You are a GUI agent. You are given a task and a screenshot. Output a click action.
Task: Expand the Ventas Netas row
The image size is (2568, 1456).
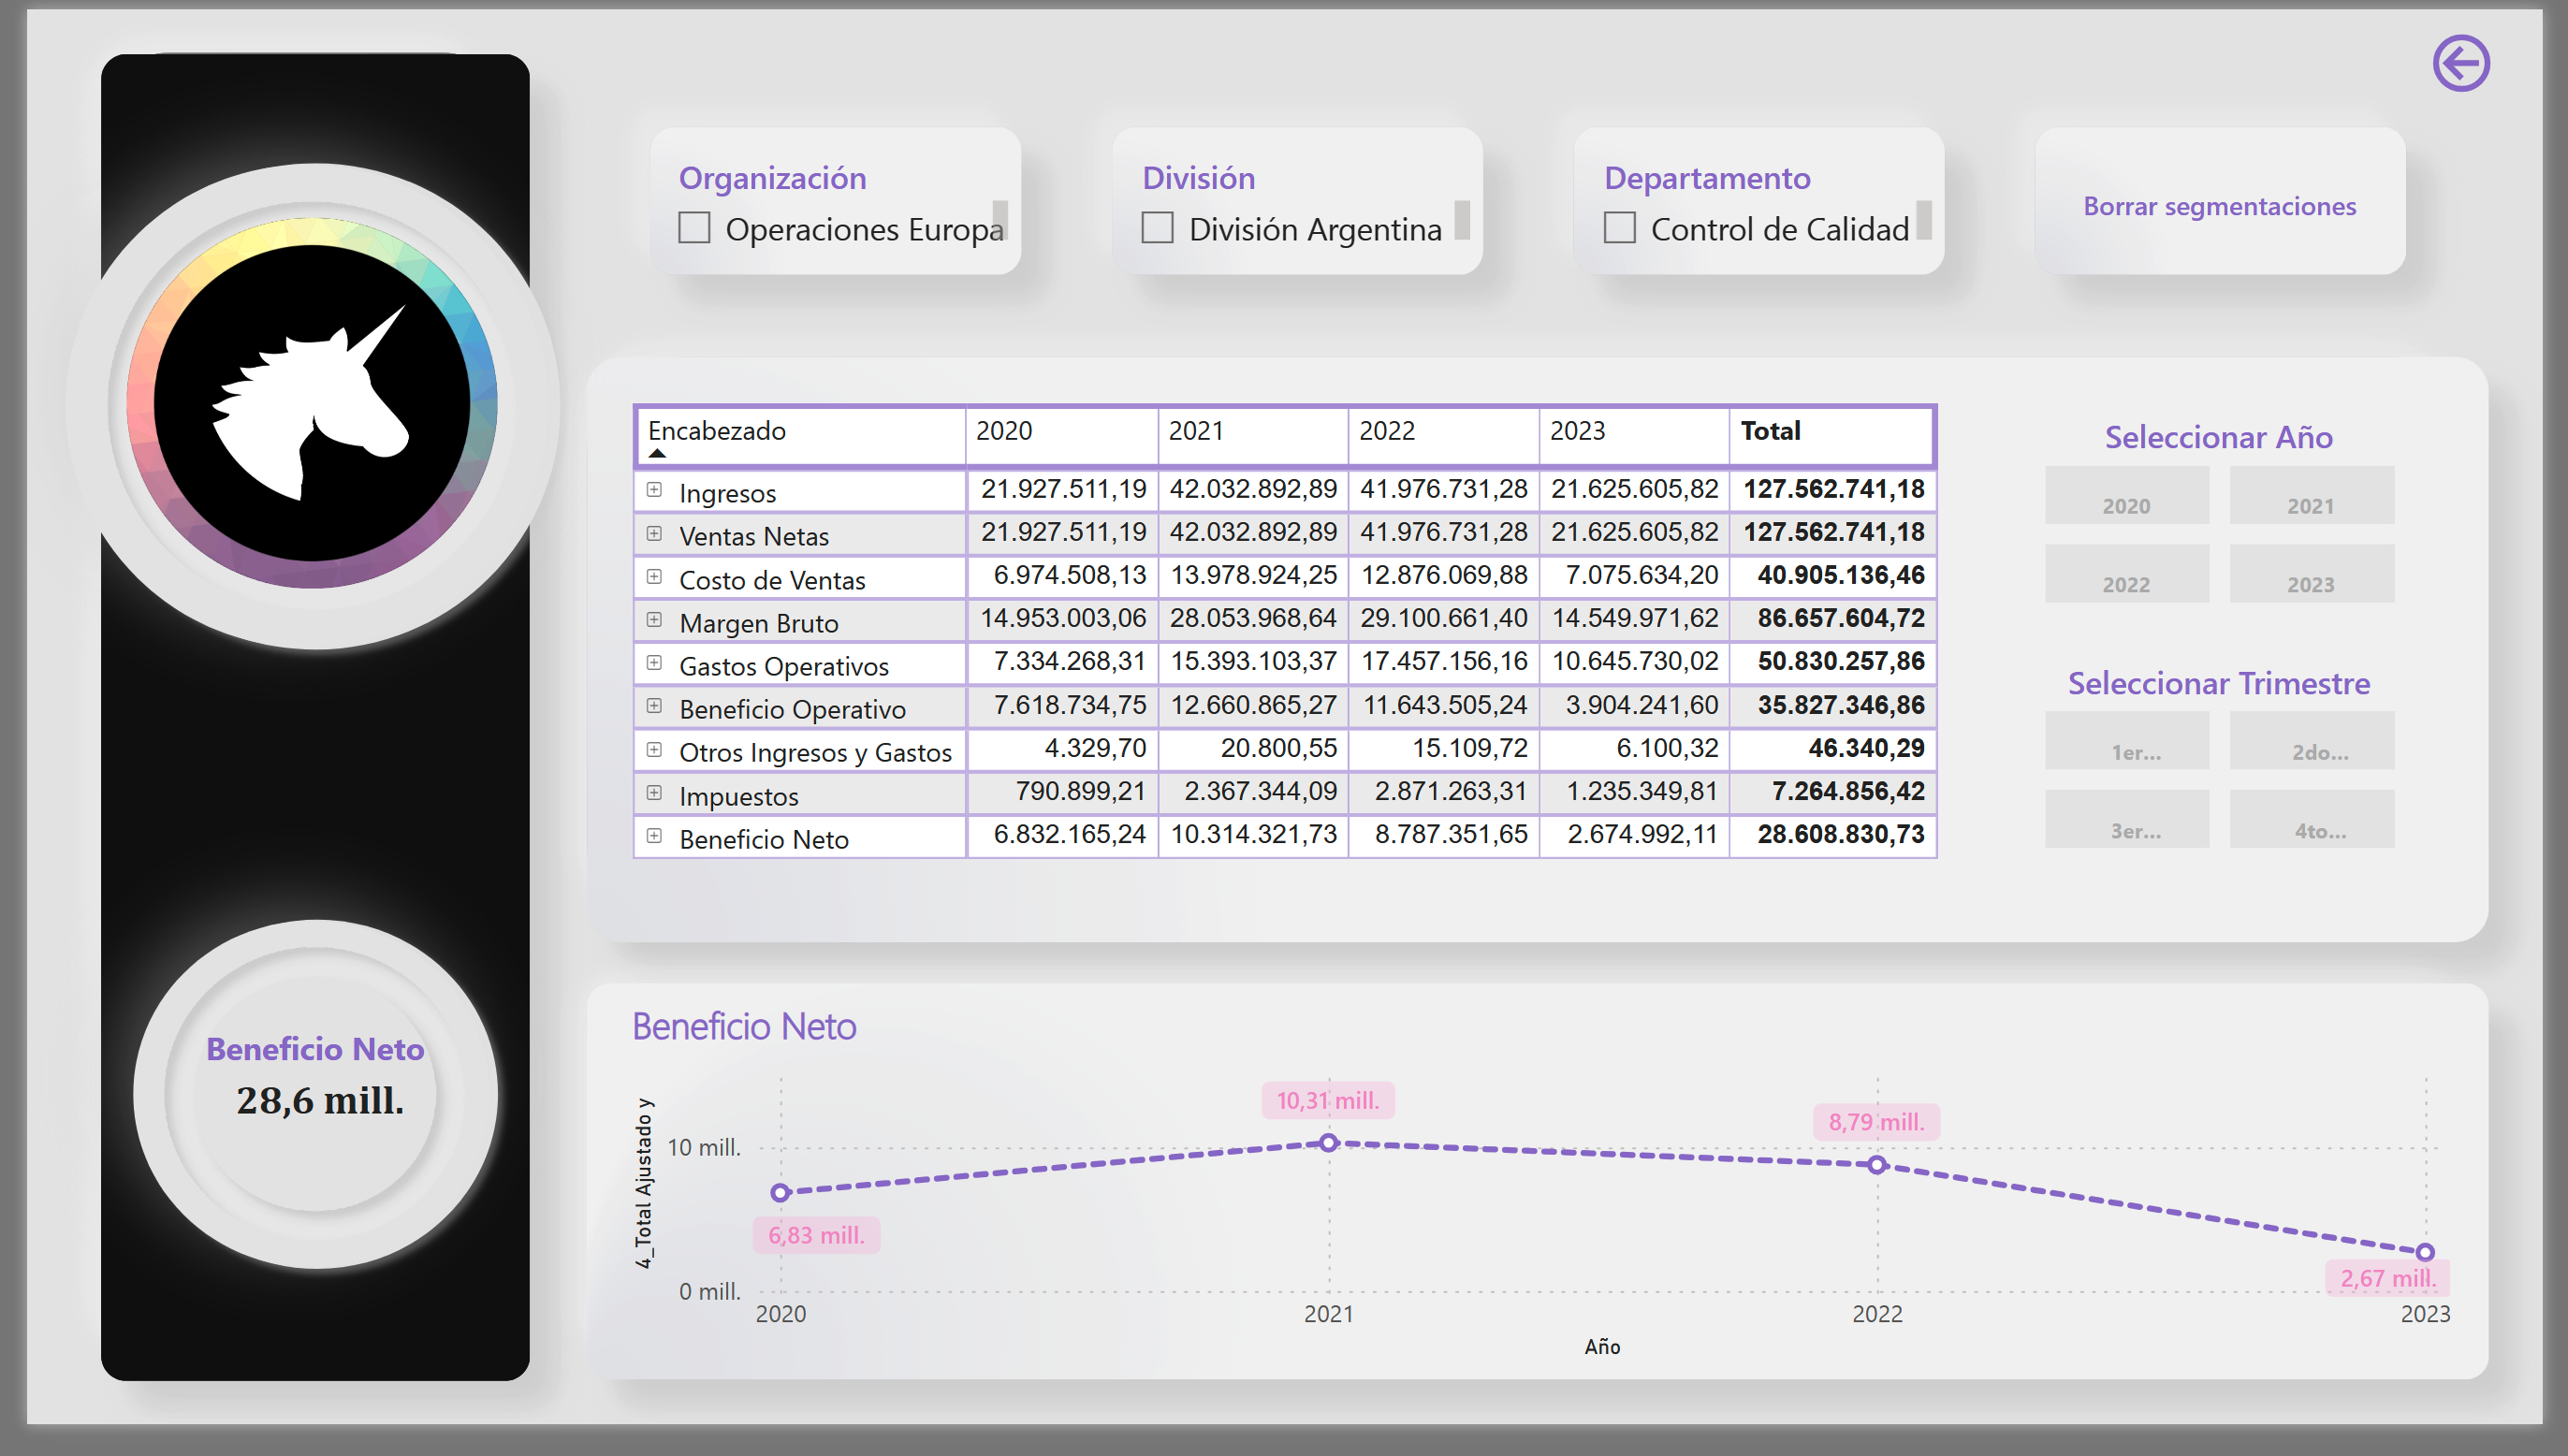click(654, 534)
